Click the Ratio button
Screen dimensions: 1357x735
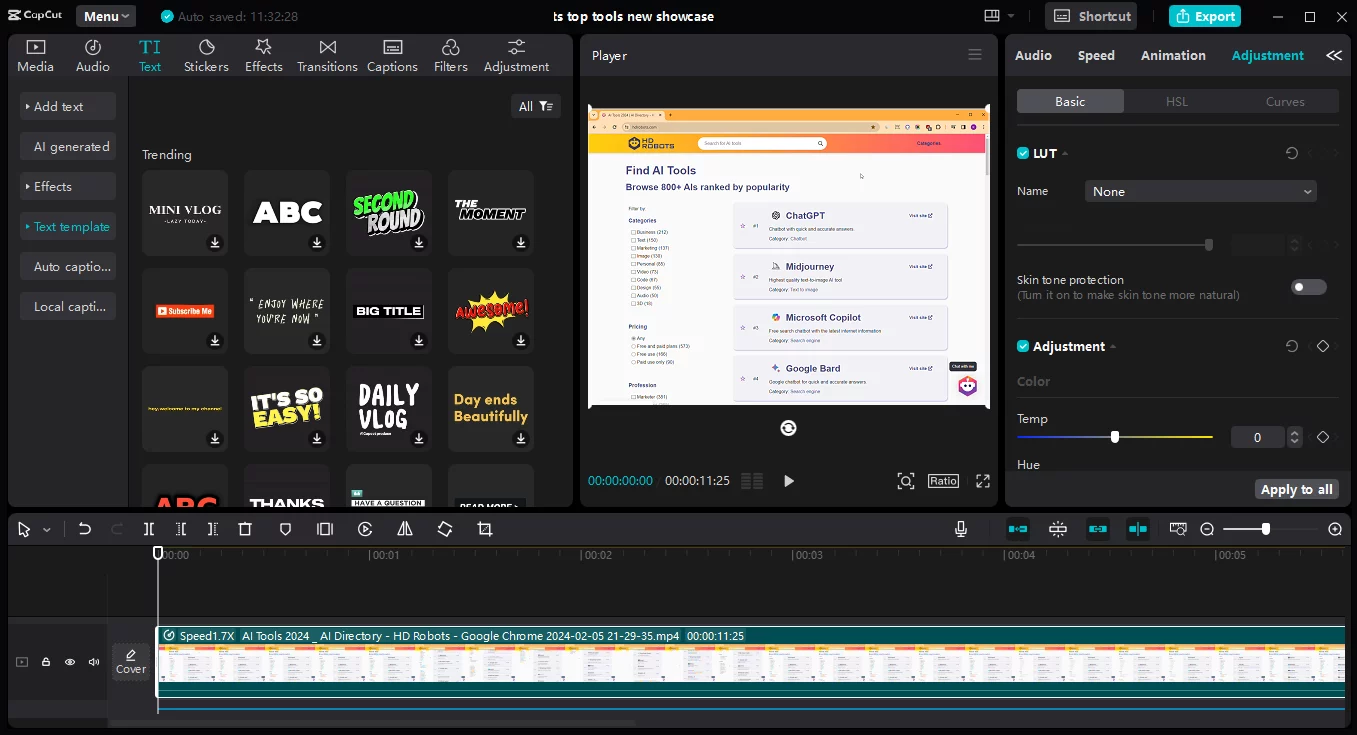pos(943,481)
